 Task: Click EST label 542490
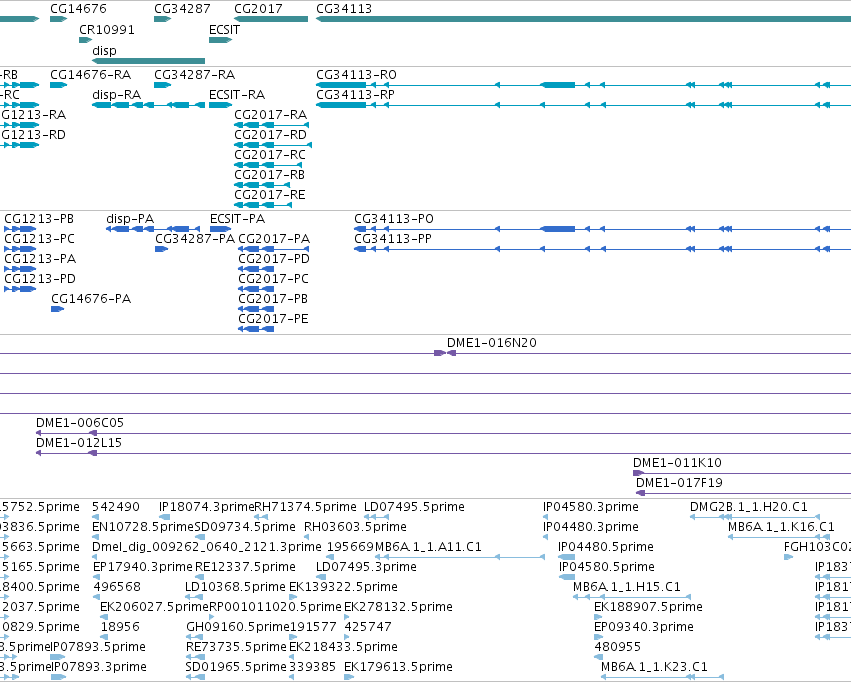click(116, 507)
